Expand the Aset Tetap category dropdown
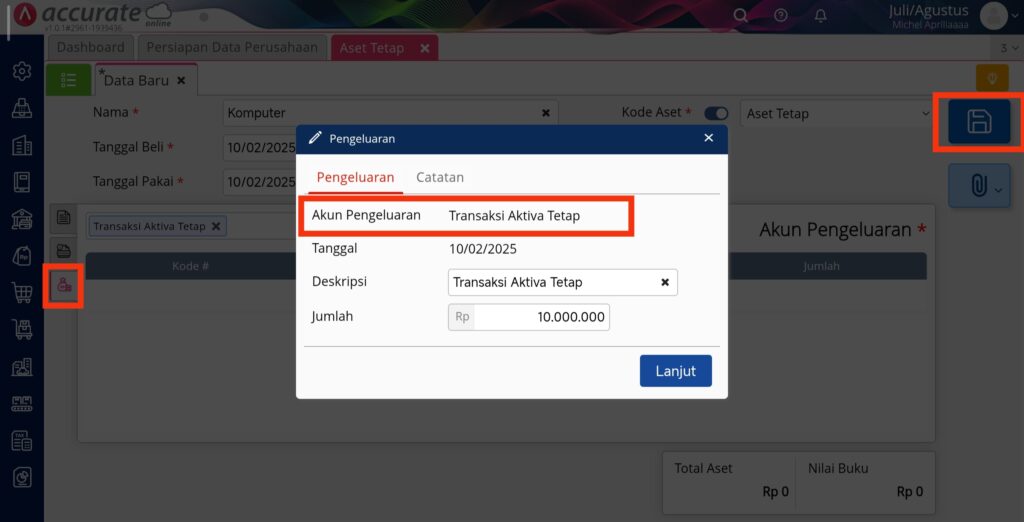This screenshot has height=522, width=1024. tap(838, 114)
